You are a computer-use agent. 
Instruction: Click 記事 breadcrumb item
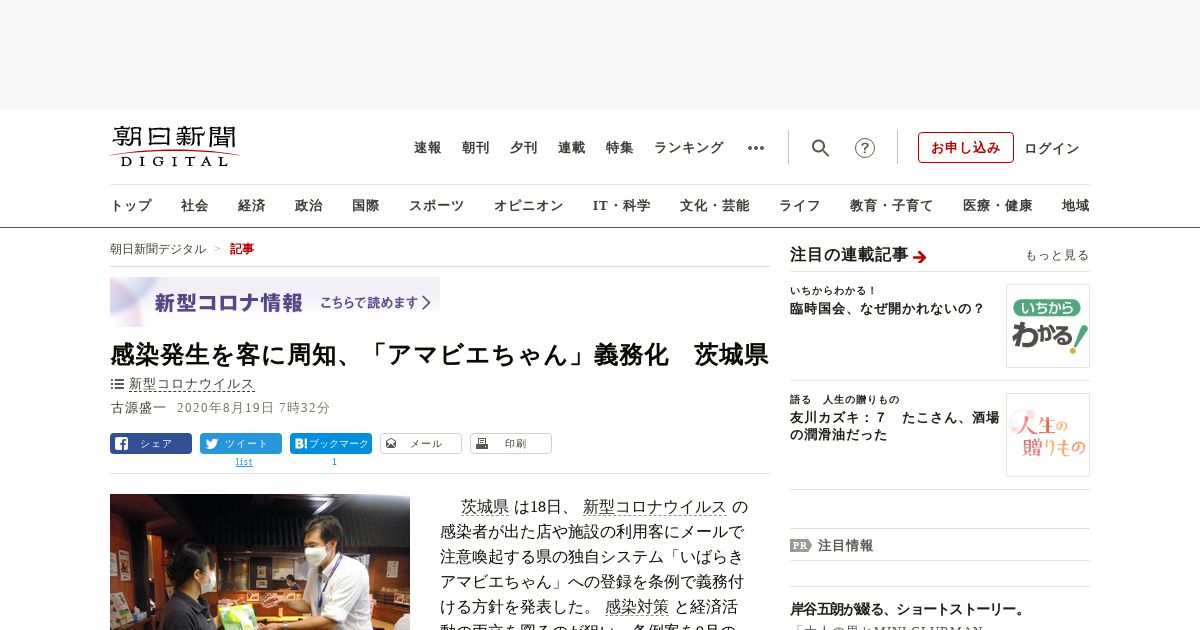[242, 249]
